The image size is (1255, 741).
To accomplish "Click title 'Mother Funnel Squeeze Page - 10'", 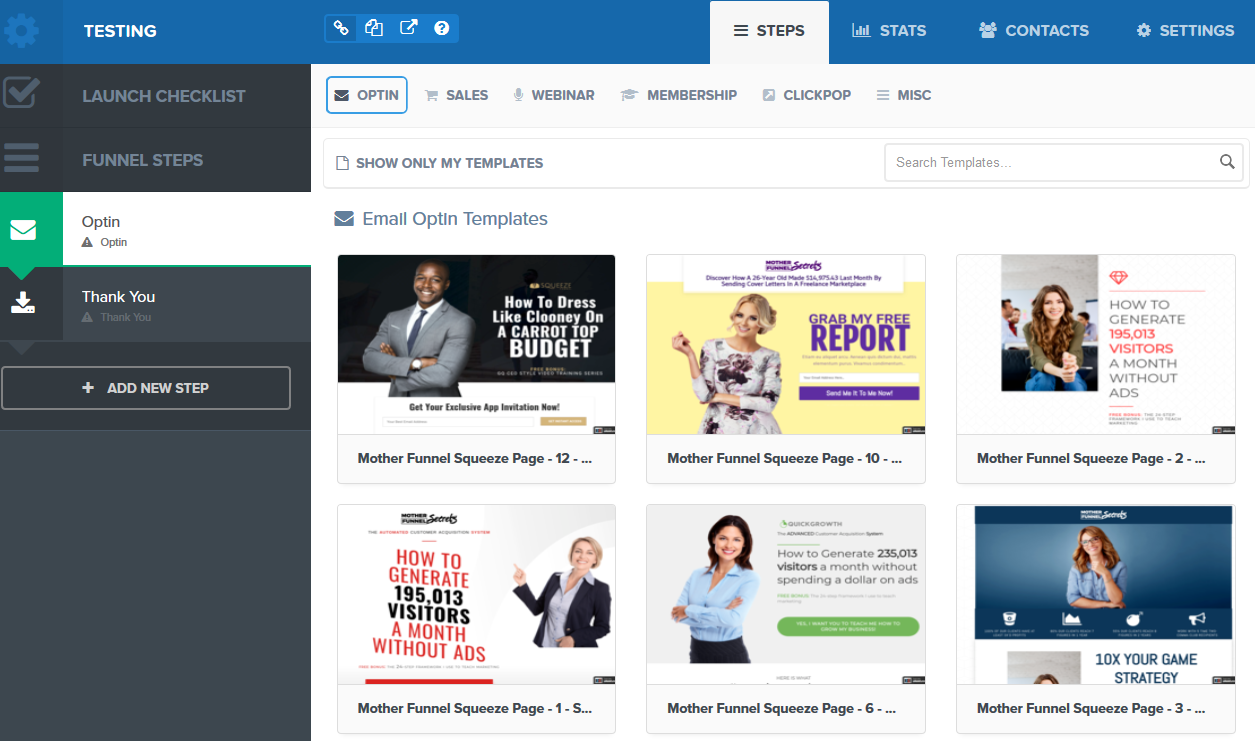I will [x=785, y=459].
